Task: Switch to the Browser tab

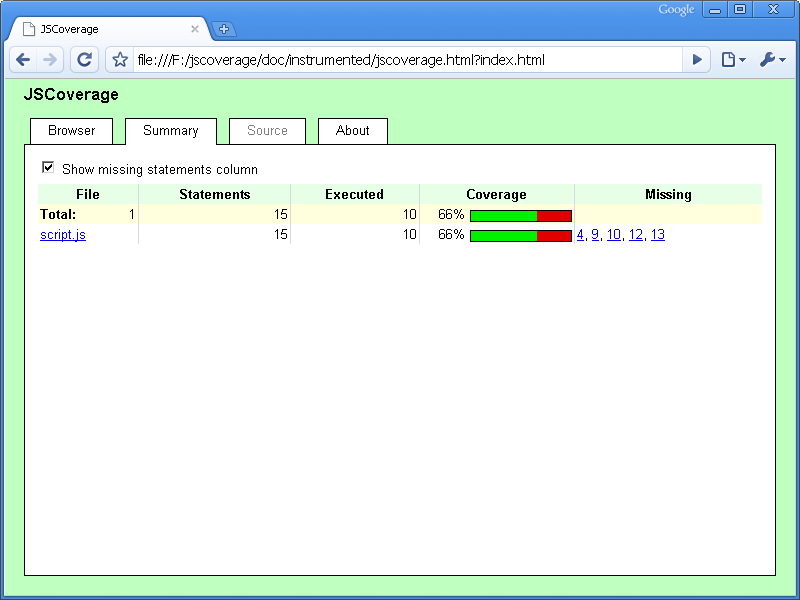Action: click(x=72, y=131)
